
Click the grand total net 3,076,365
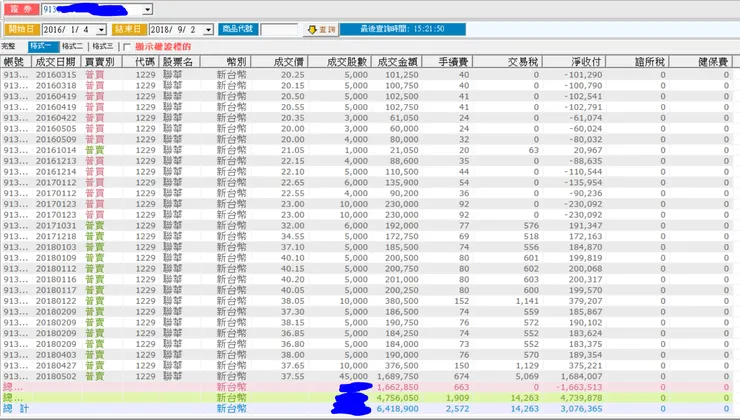[581, 409]
